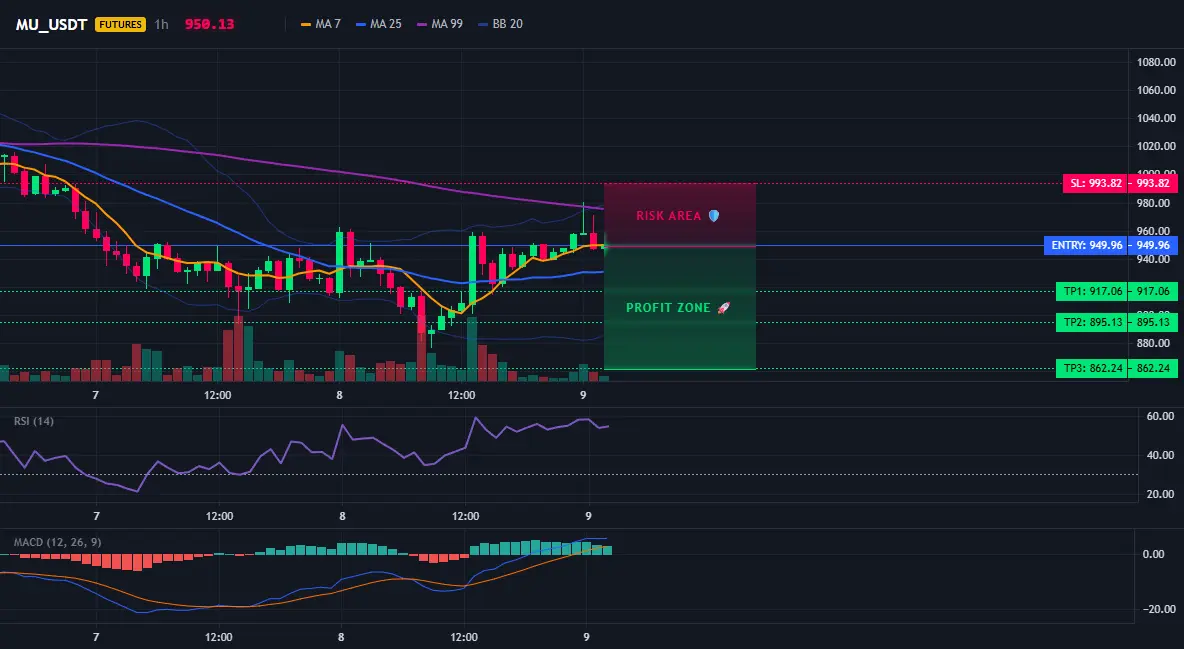Image resolution: width=1184 pixels, height=649 pixels.
Task: Select the 1h timeframe label
Action: coord(161,24)
